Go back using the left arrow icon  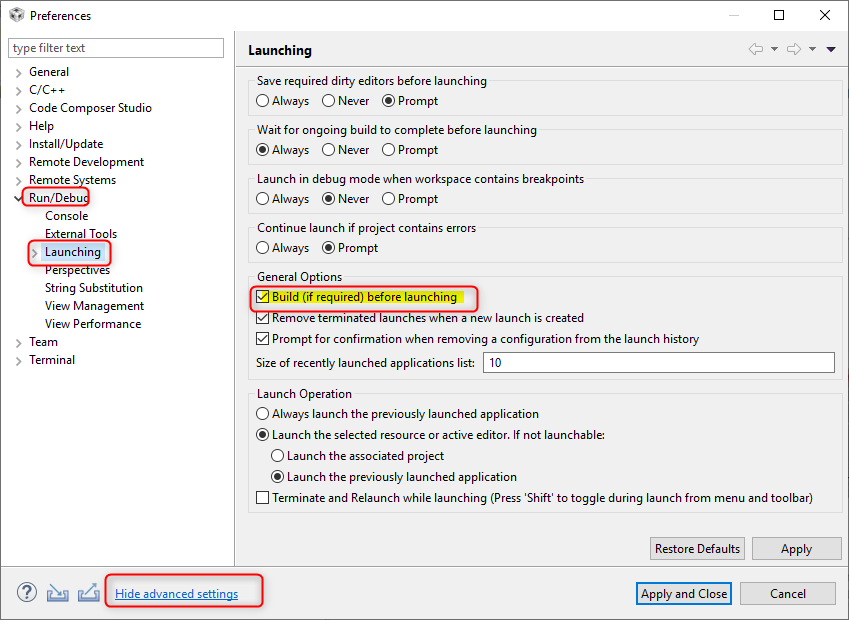click(756, 49)
